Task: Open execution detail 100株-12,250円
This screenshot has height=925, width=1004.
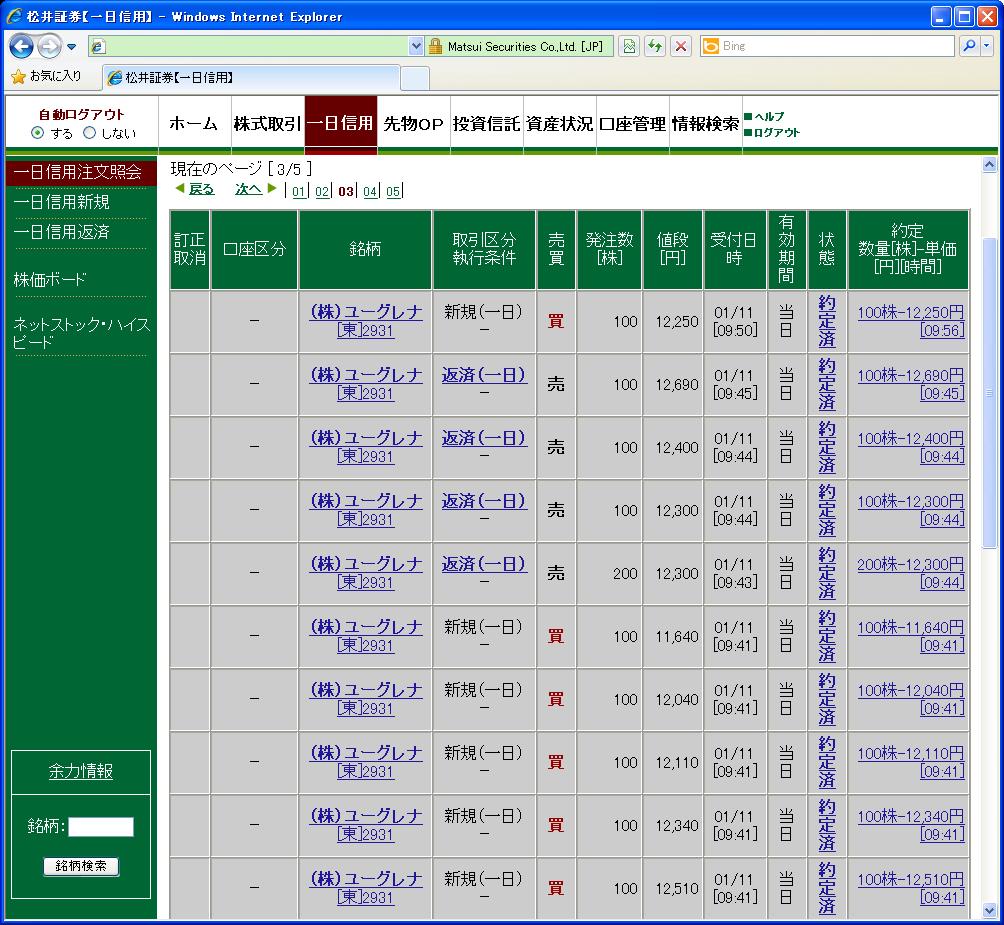Action: (x=911, y=321)
